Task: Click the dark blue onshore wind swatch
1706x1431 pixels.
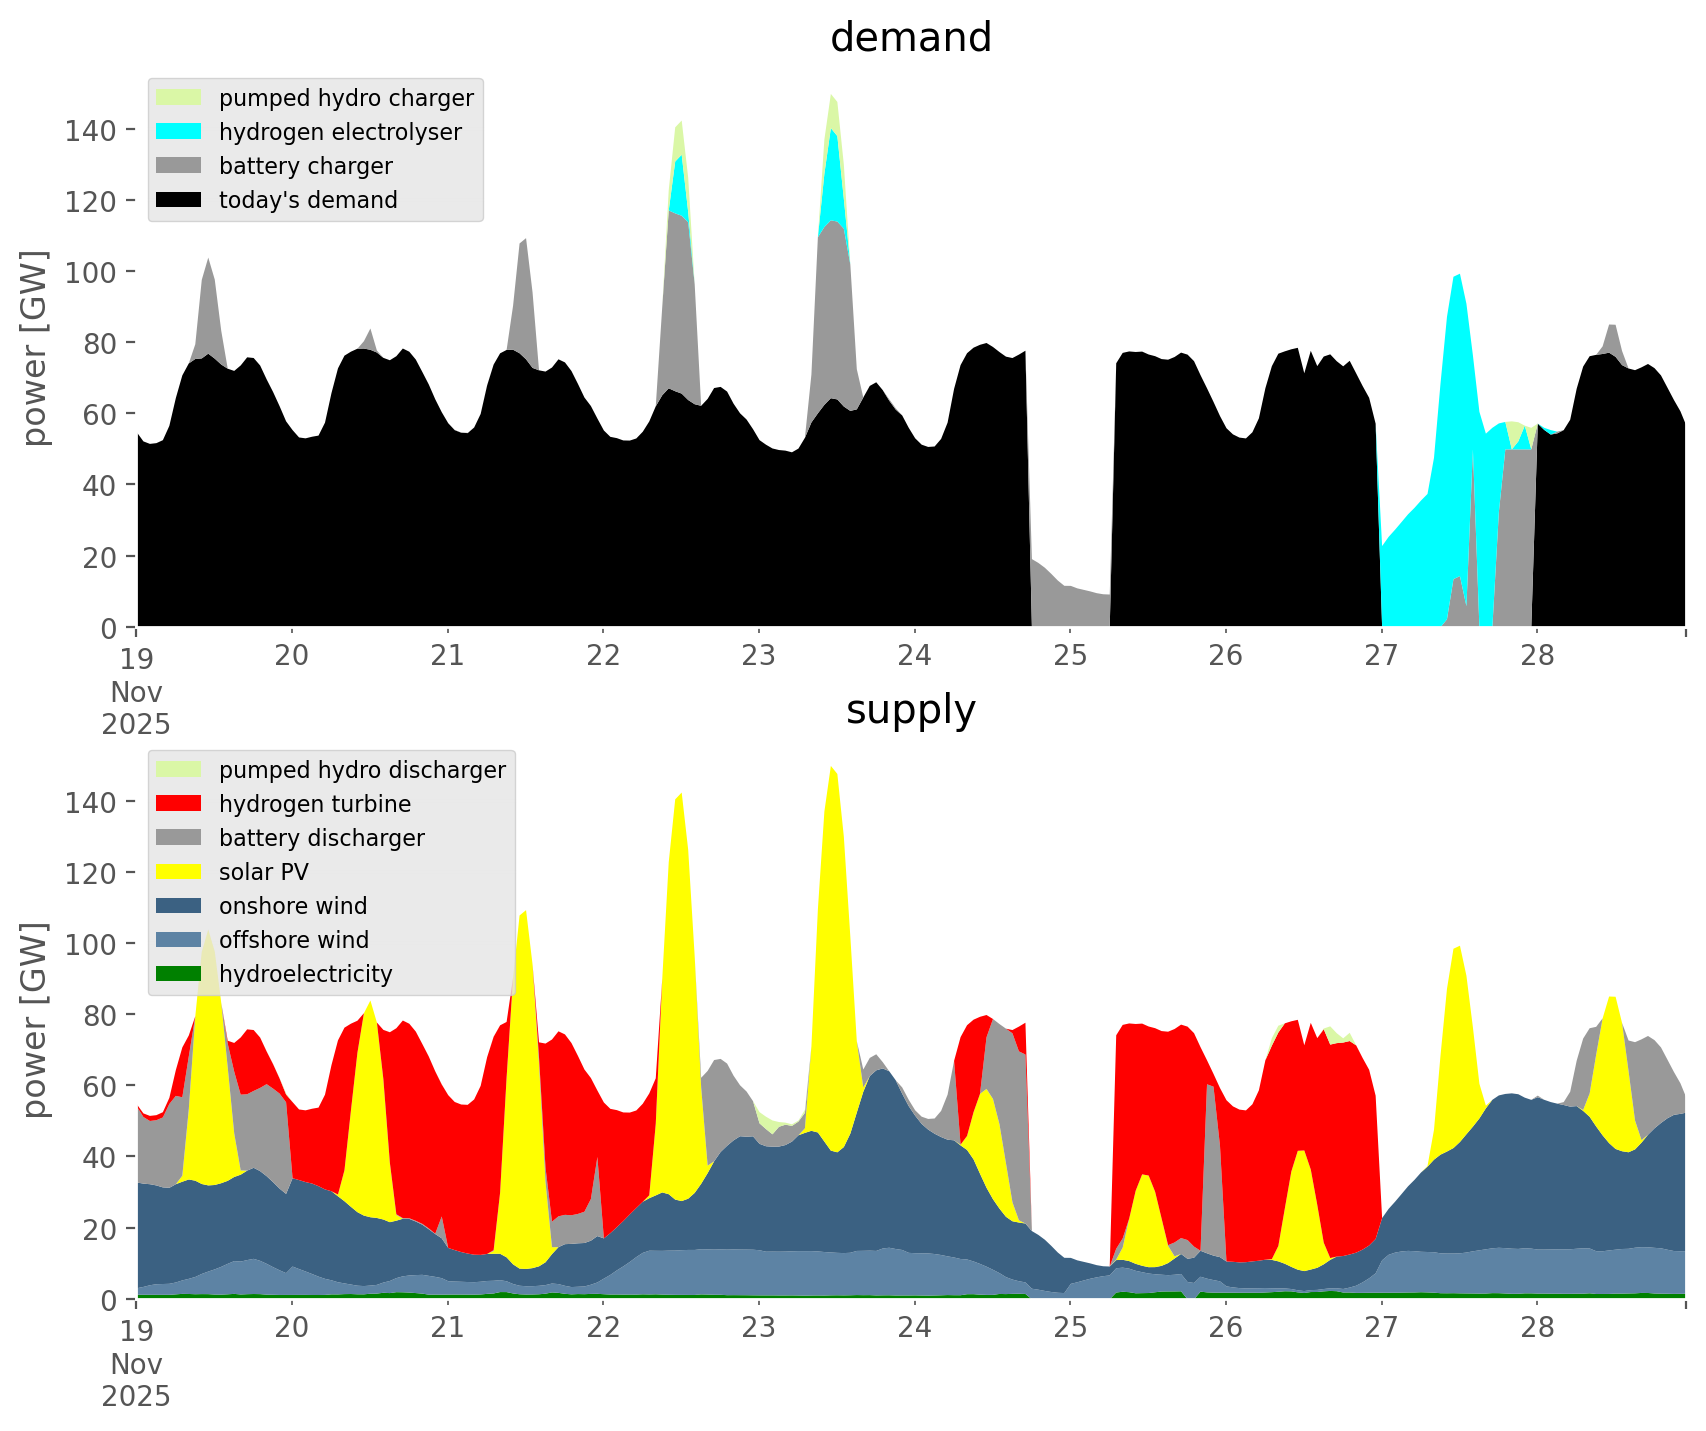Action: (179, 906)
